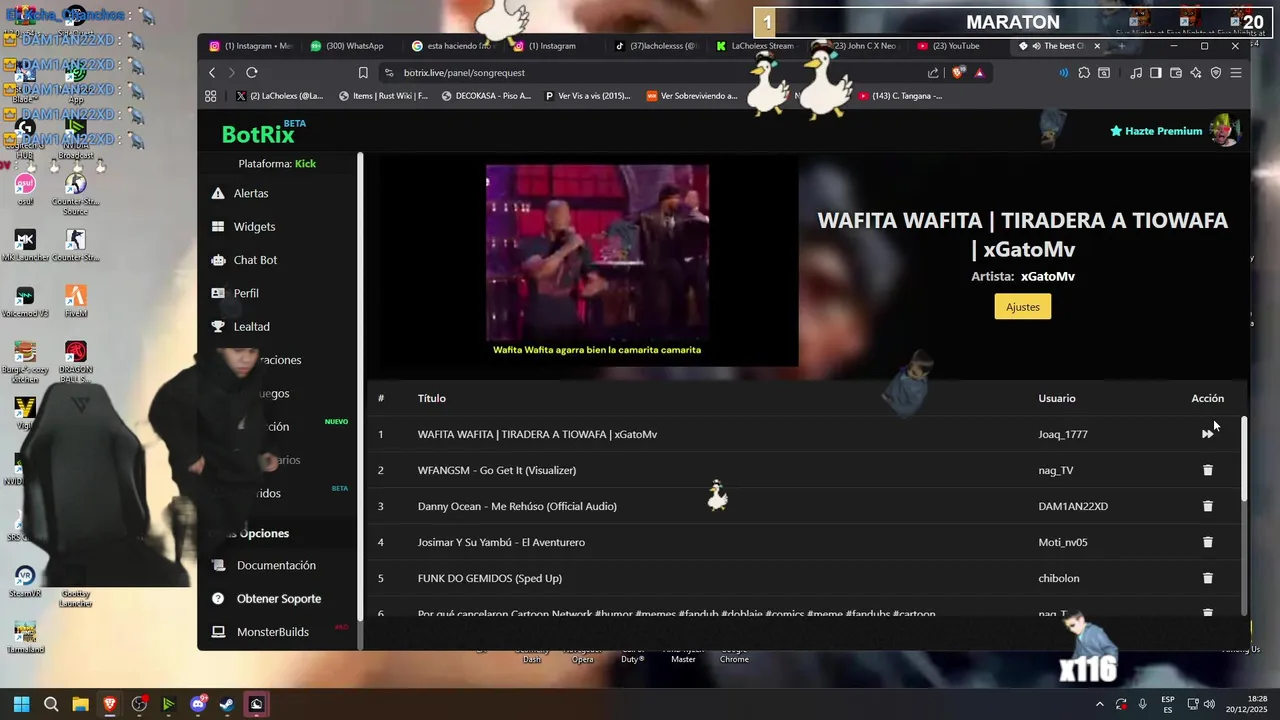Reload the botrix page
This screenshot has height=720, width=1280.
(x=252, y=72)
